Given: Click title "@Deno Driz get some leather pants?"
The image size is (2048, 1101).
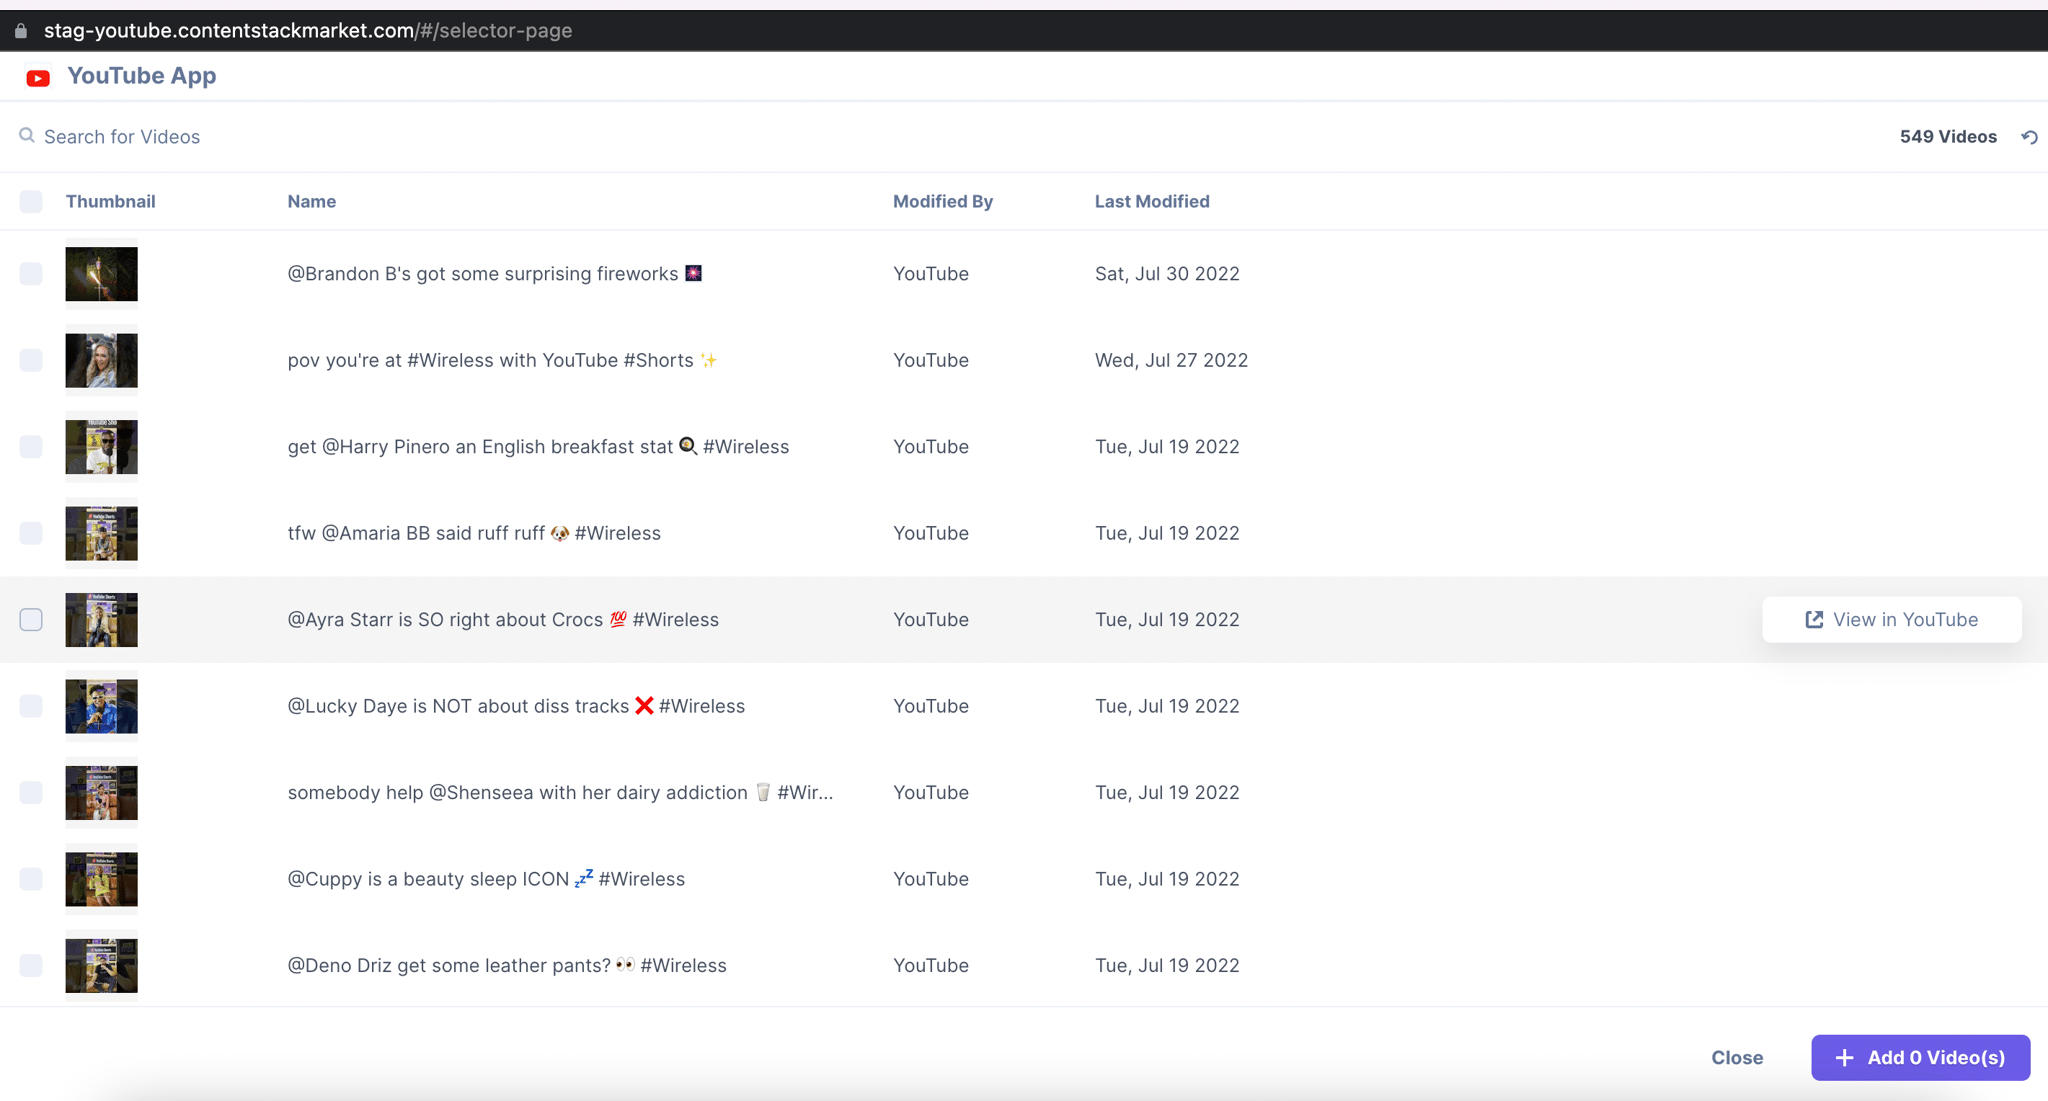Looking at the screenshot, I should click(x=449, y=966).
